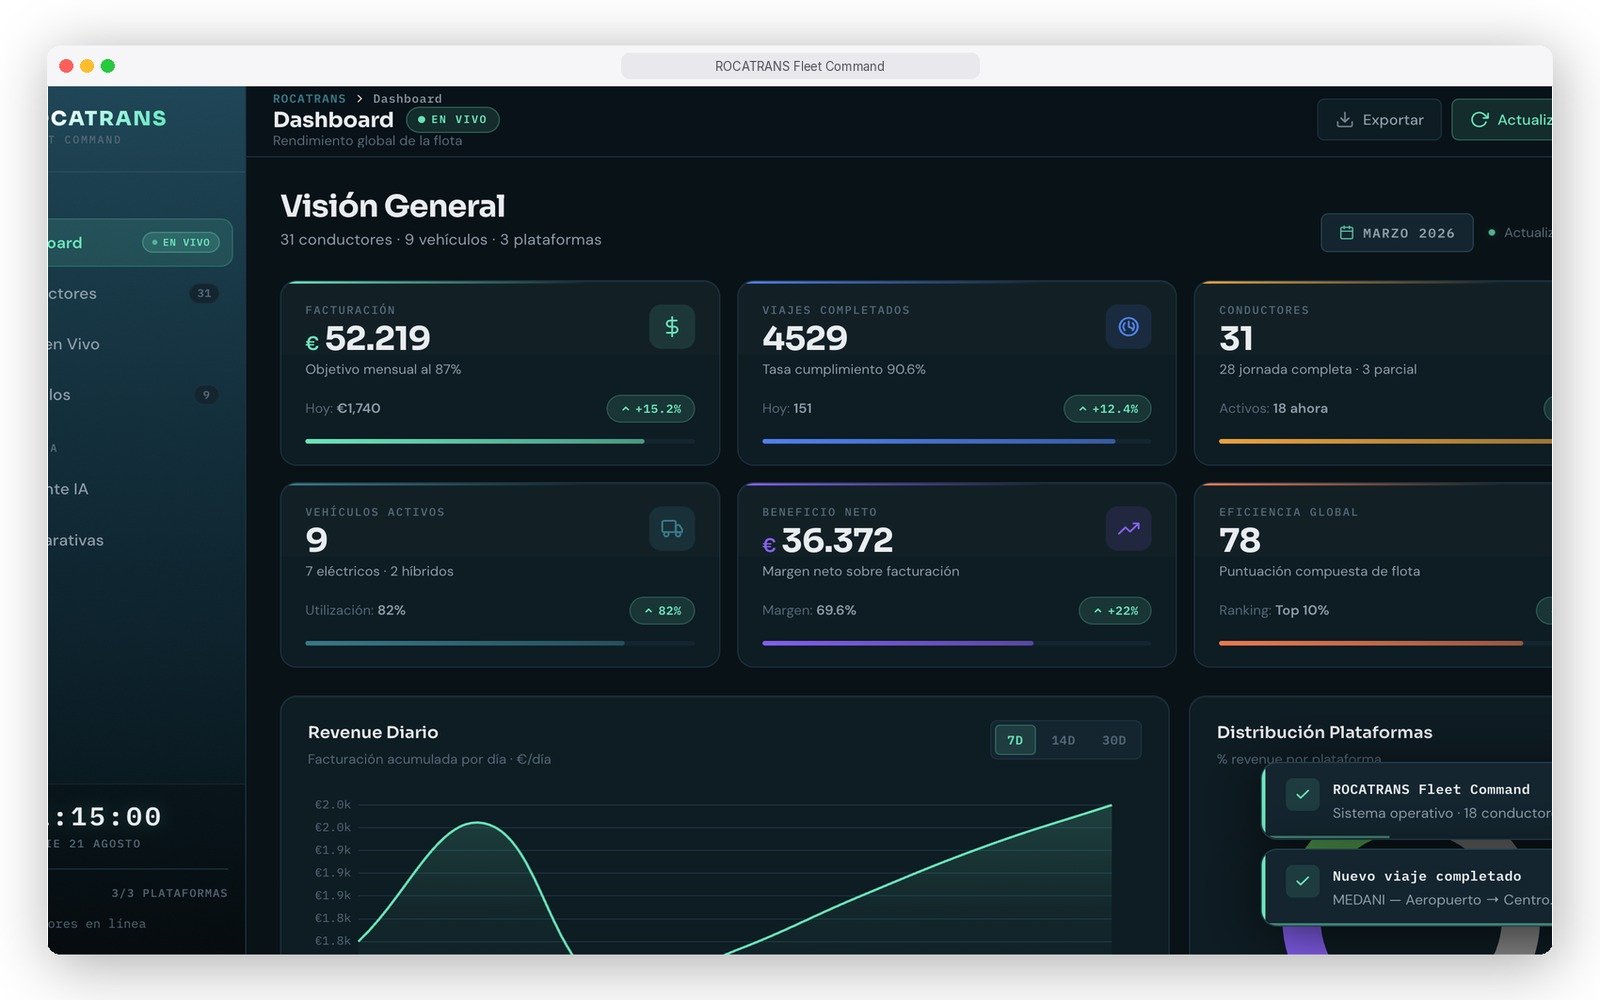Open the IA assistant sidebar item
This screenshot has width=1600, height=1000.
point(140,489)
